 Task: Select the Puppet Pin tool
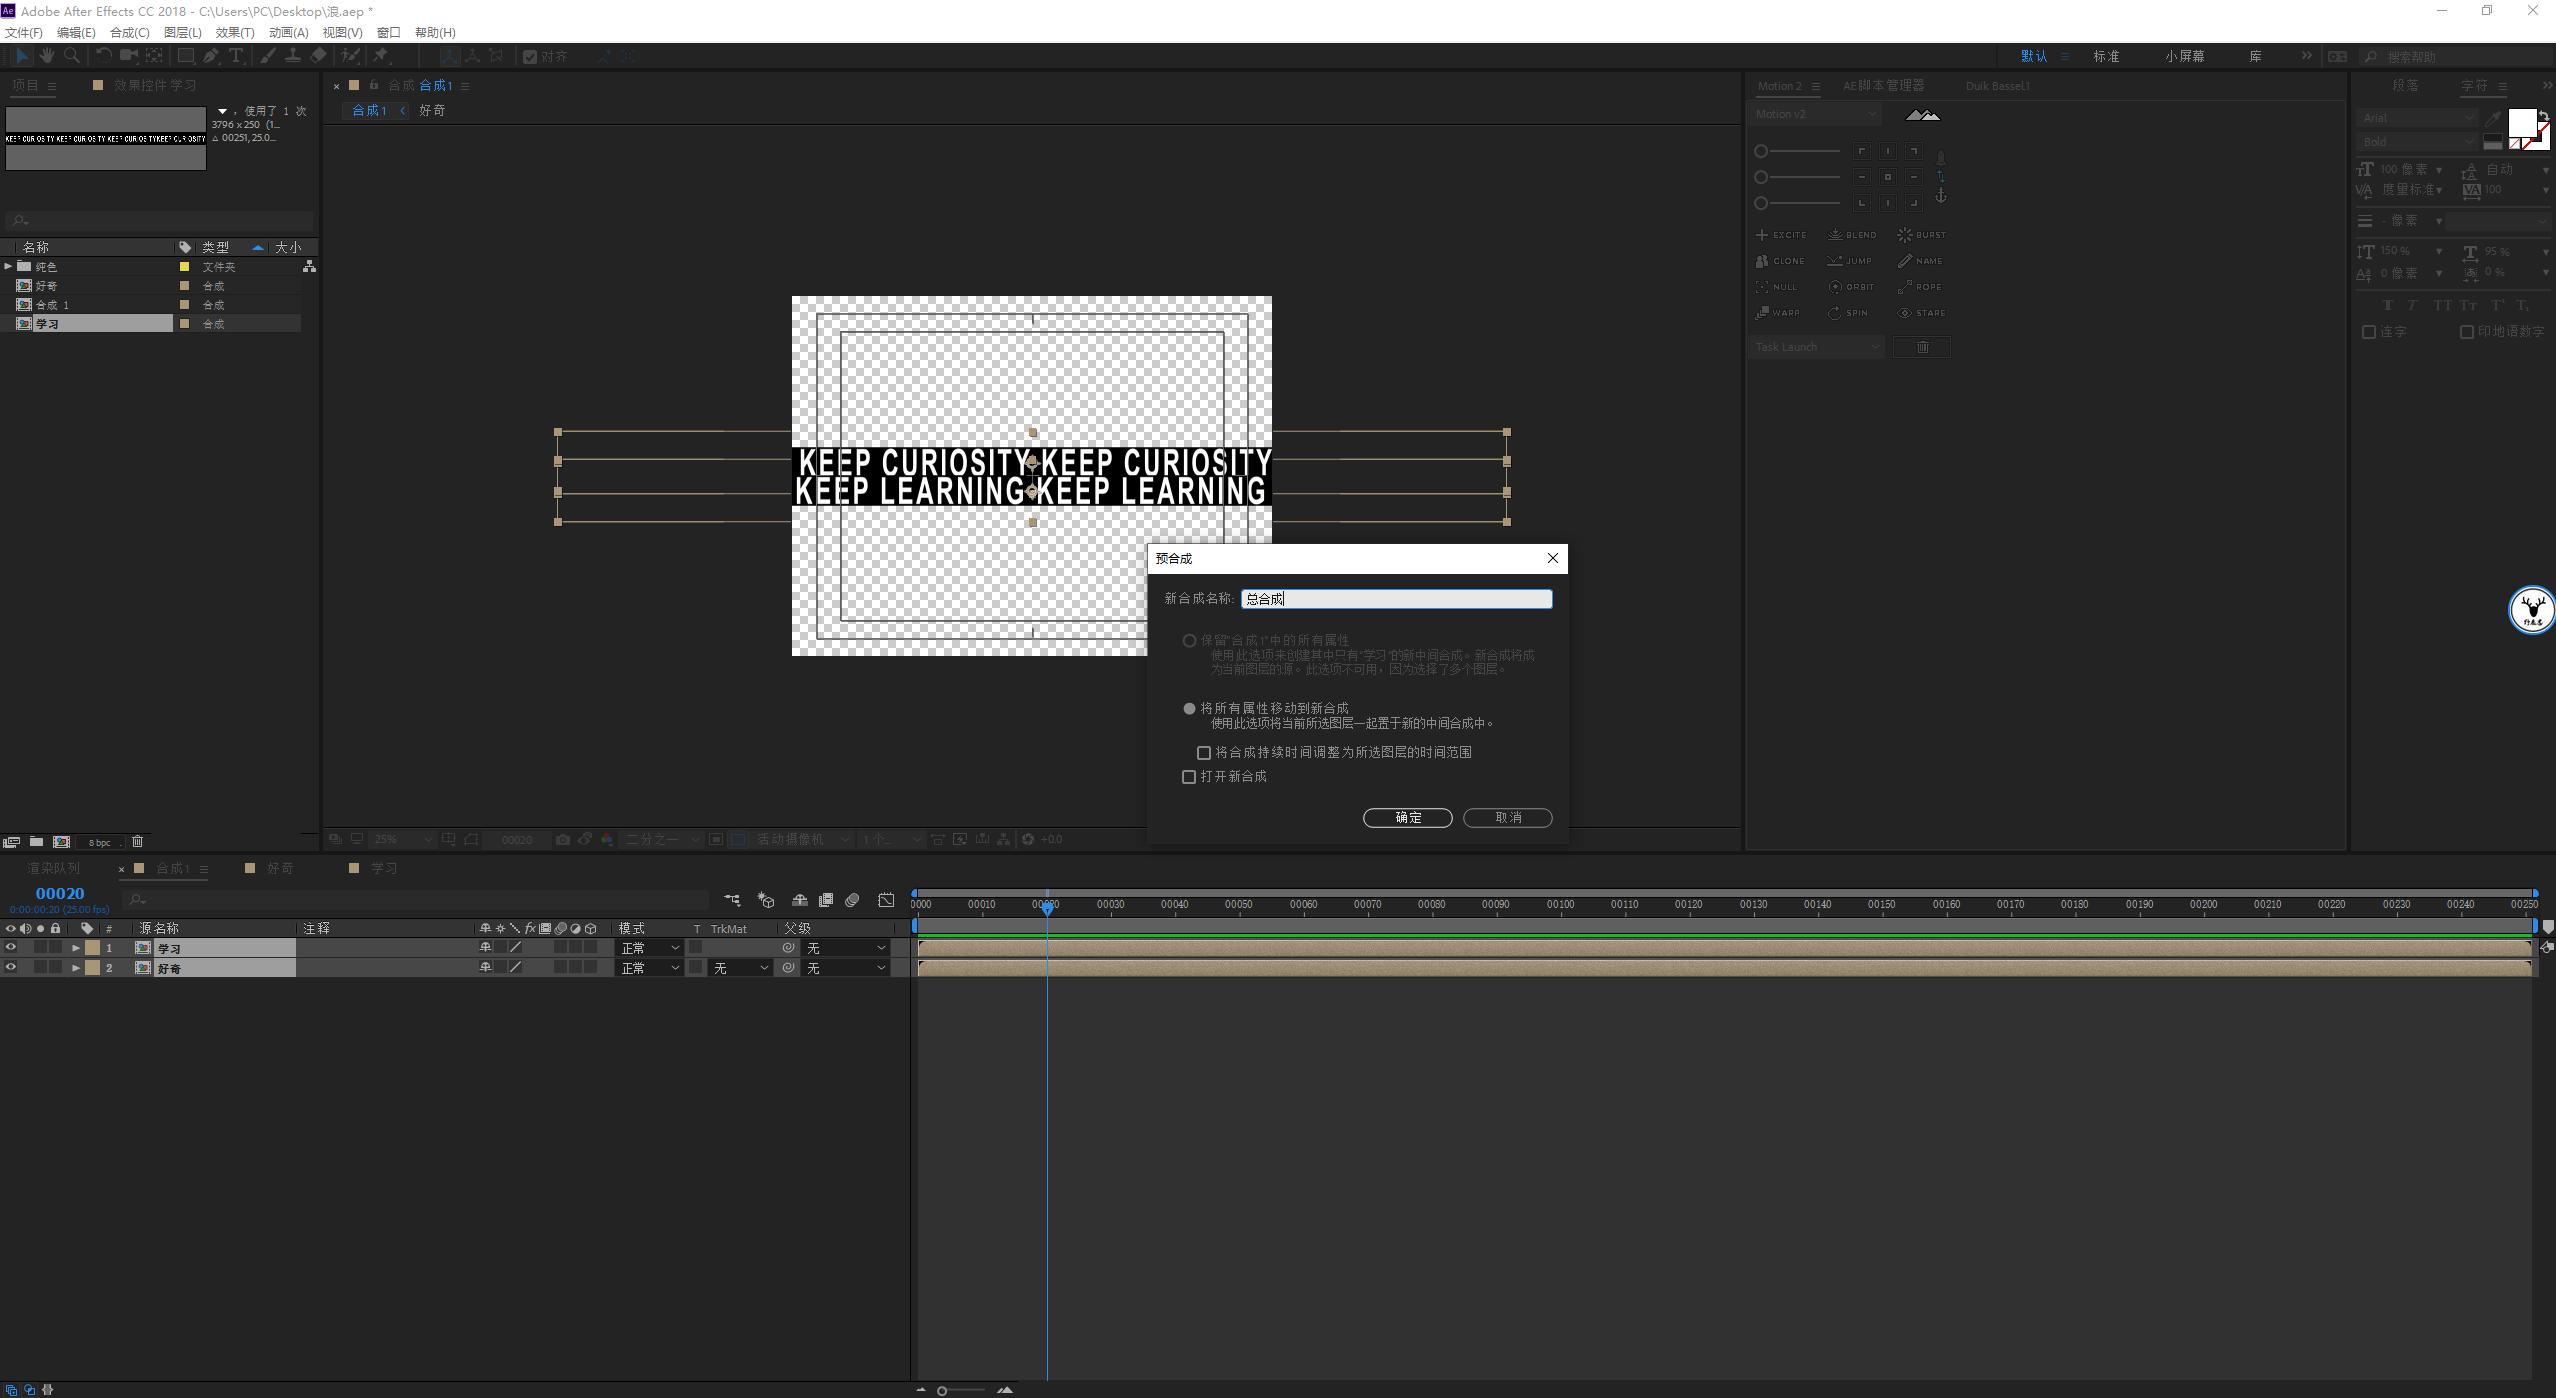pyautogui.click(x=381, y=56)
